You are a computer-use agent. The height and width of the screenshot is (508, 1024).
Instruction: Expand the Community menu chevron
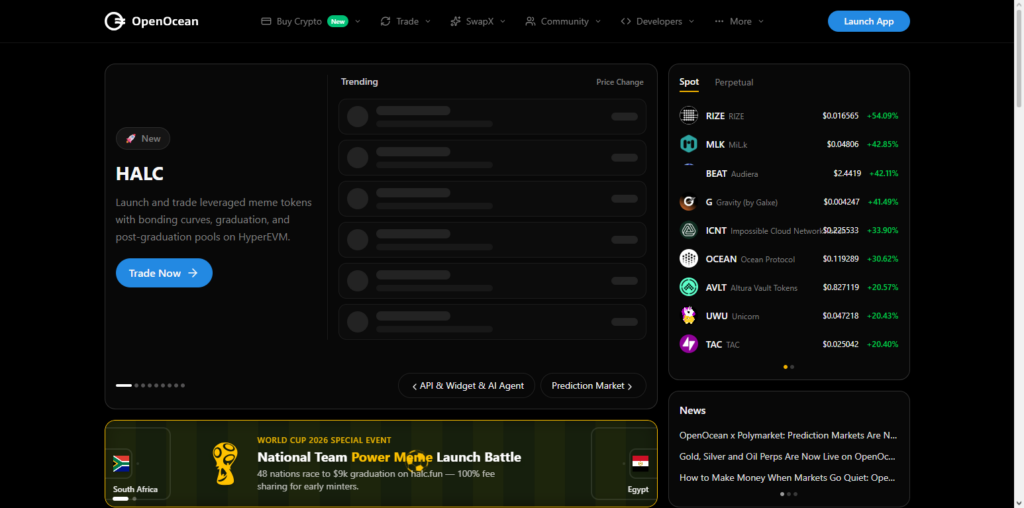coord(598,22)
